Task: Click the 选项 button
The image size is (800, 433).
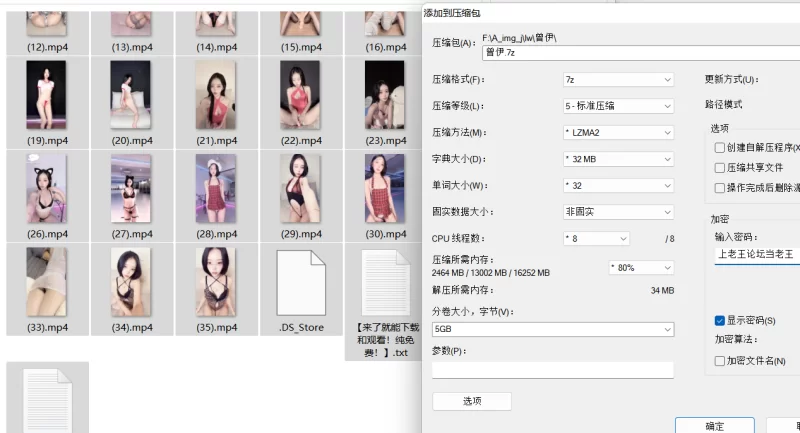Action: point(471,401)
